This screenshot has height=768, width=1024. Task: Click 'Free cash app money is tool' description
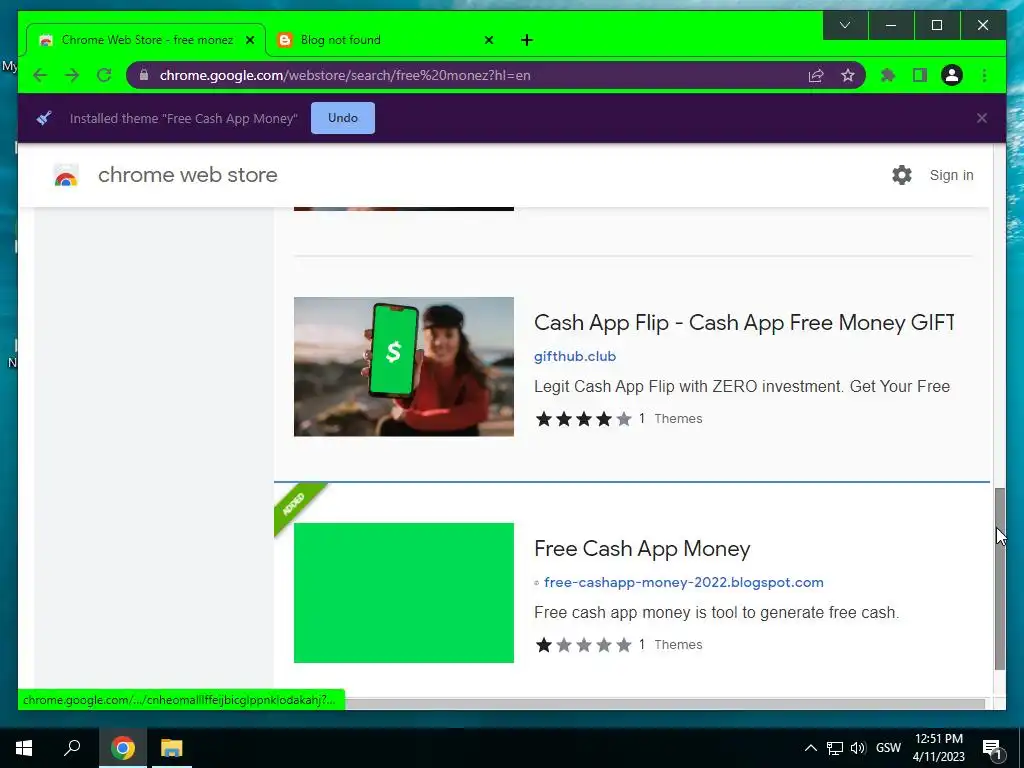point(716,613)
